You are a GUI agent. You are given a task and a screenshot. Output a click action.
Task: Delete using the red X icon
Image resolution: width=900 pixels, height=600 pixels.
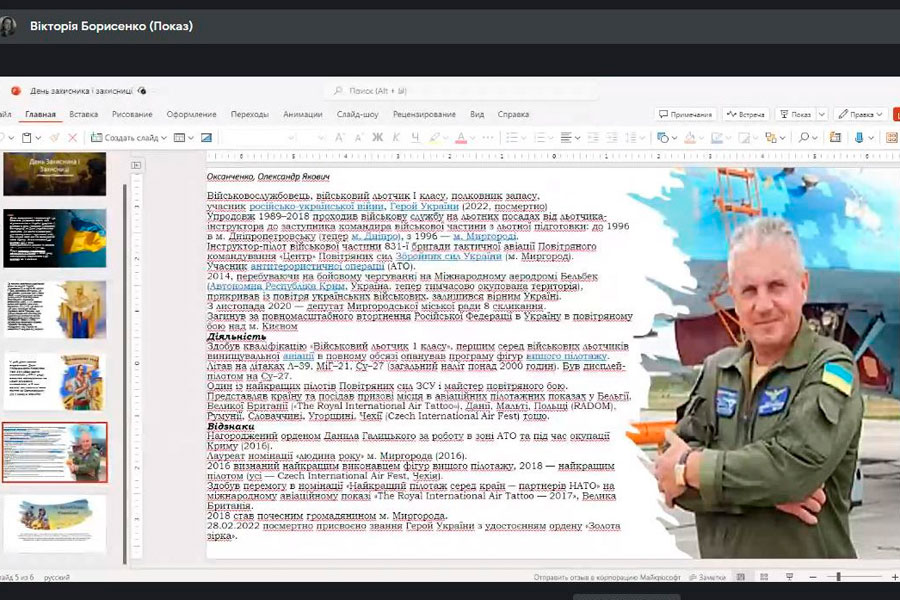[x=72, y=137]
